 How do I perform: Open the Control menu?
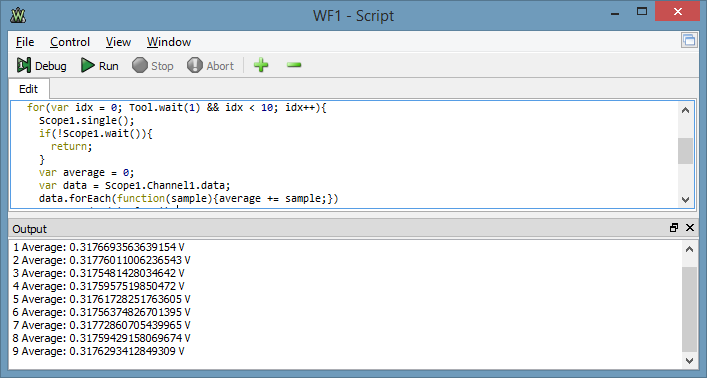pyautogui.click(x=70, y=42)
